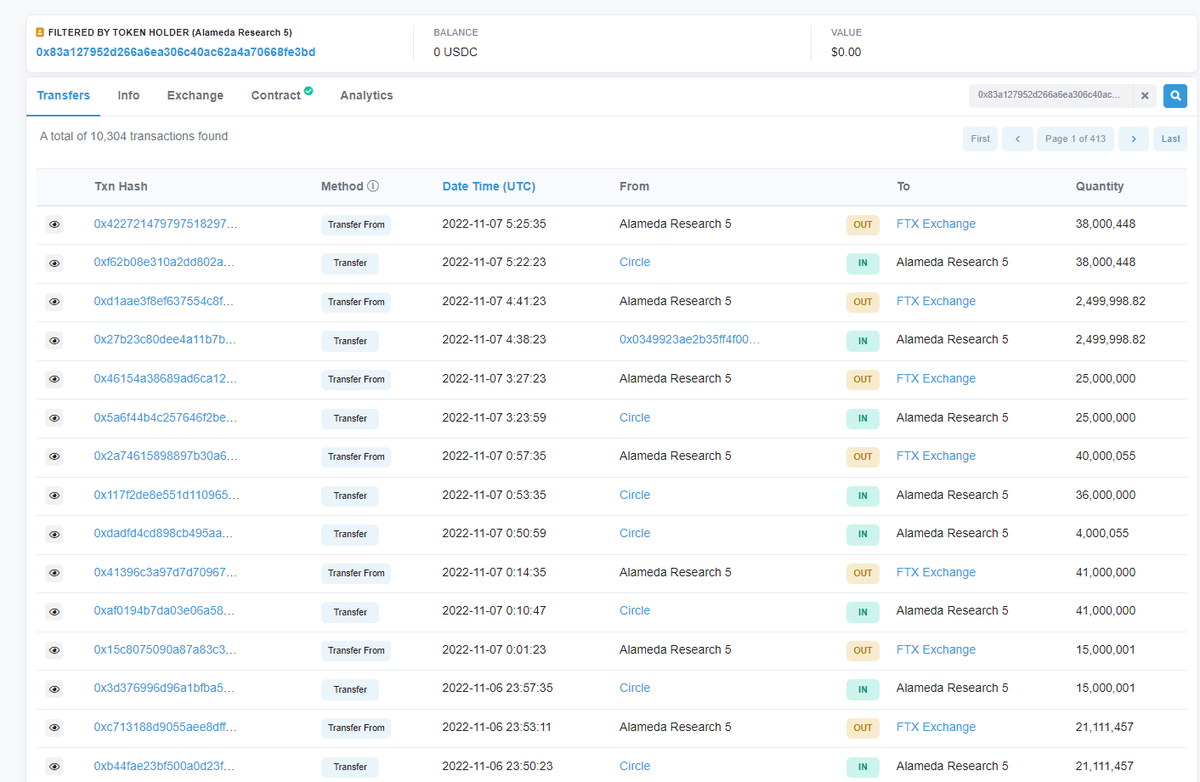1200x782 pixels.
Task: Open FTX Exchange recipient in 5:25:35 row
Action: (936, 224)
